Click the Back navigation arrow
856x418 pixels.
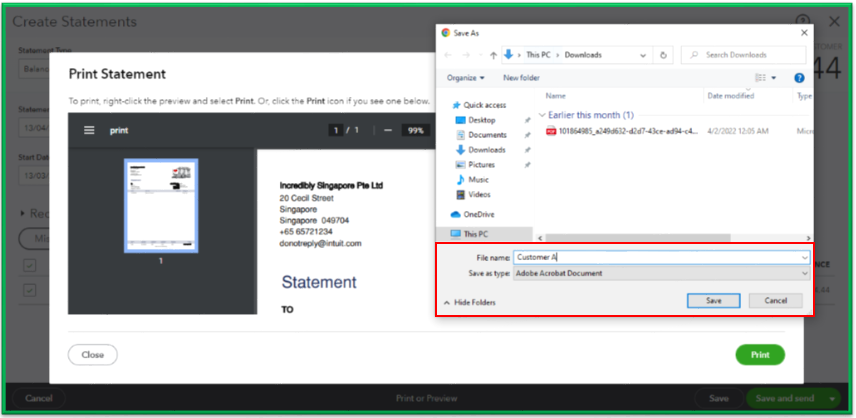coord(448,55)
